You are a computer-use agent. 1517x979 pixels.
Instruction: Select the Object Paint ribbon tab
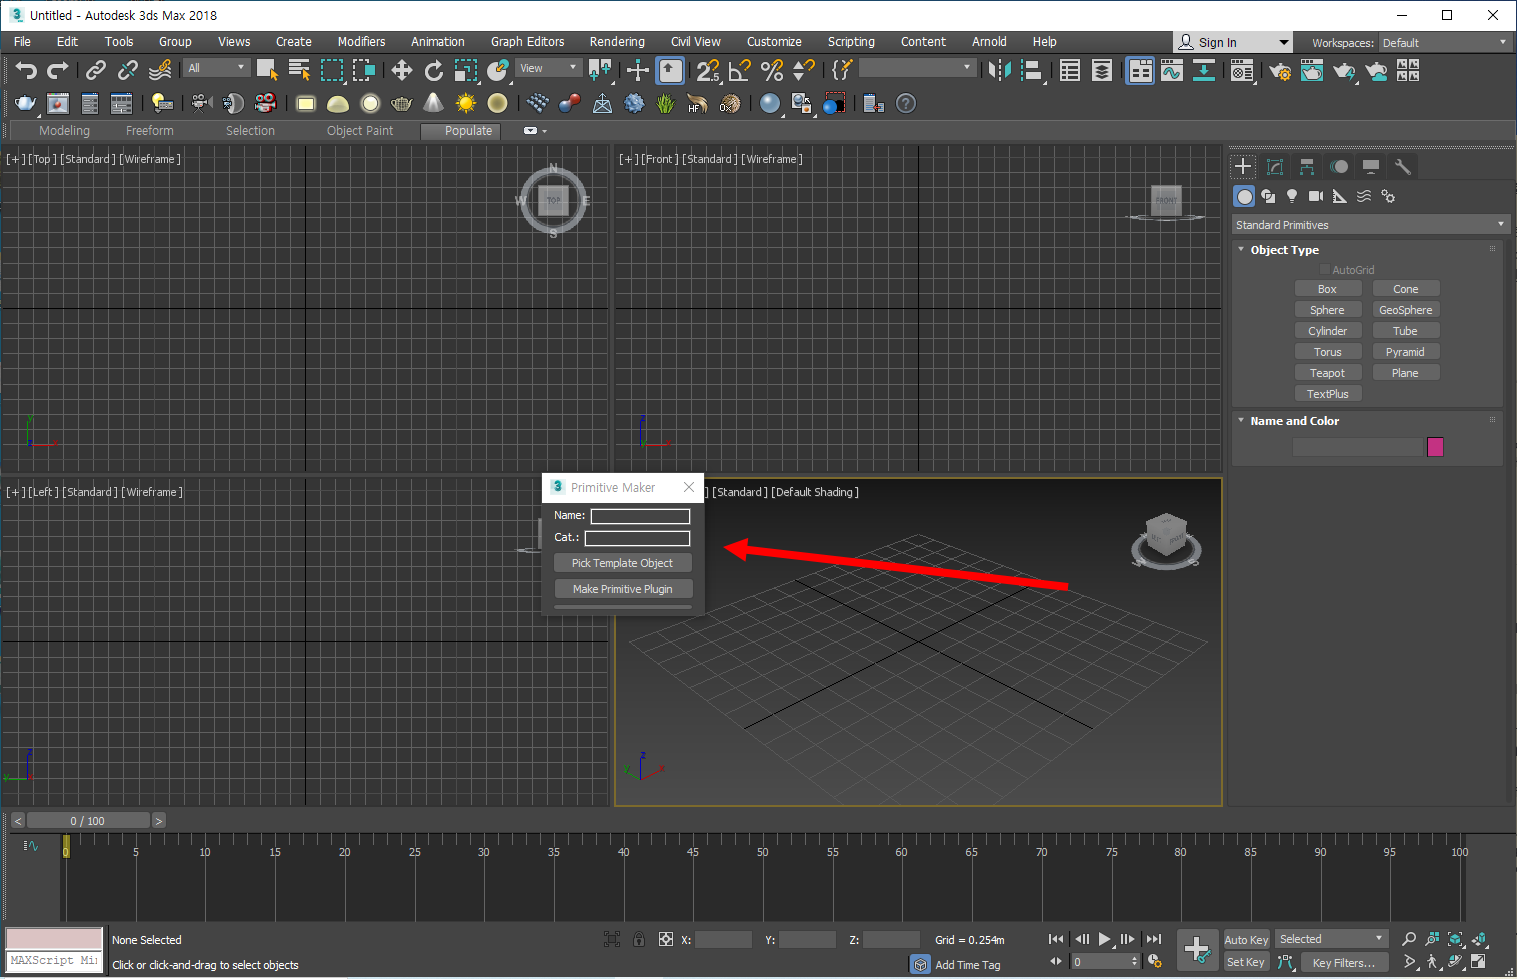360,131
